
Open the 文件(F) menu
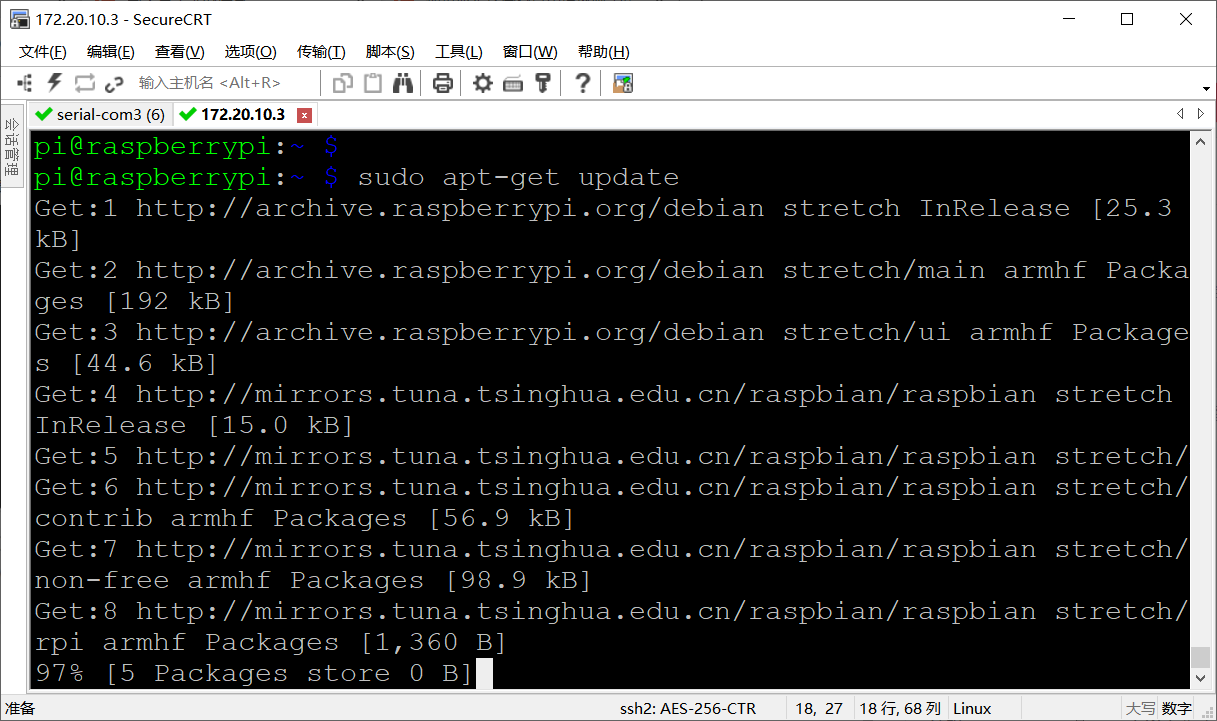(x=42, y=52)
